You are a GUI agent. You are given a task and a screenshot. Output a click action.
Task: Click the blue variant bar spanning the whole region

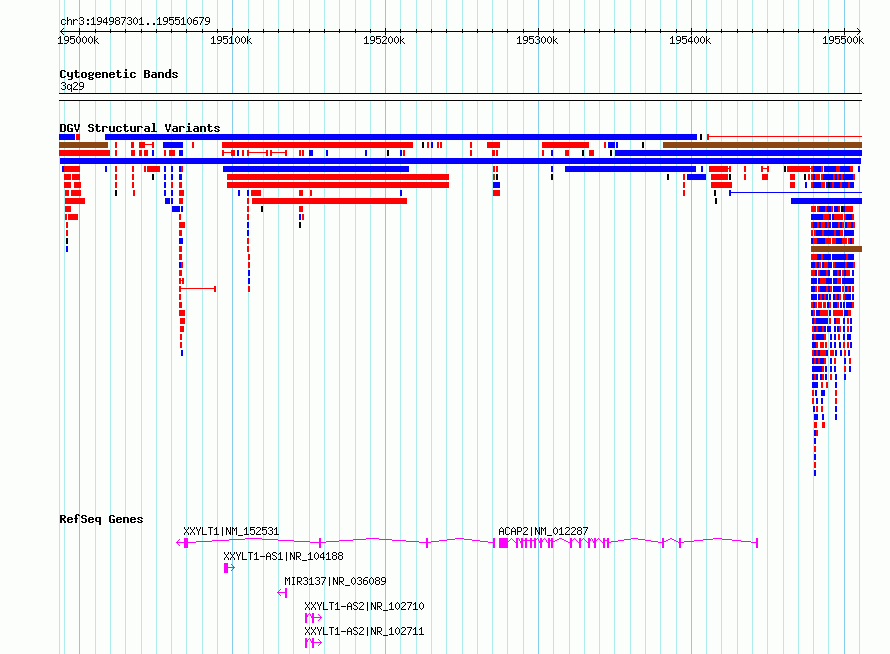coord(460,161)
